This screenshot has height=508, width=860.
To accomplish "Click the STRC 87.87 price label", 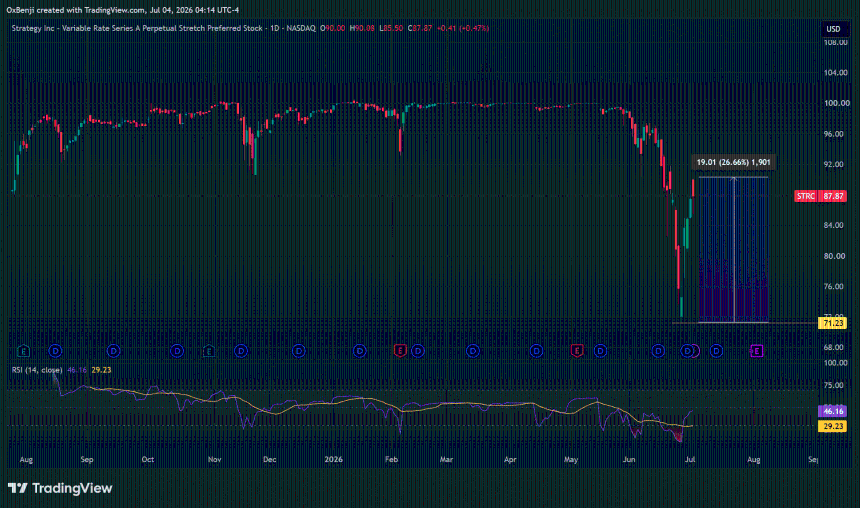I will point(820,196).
